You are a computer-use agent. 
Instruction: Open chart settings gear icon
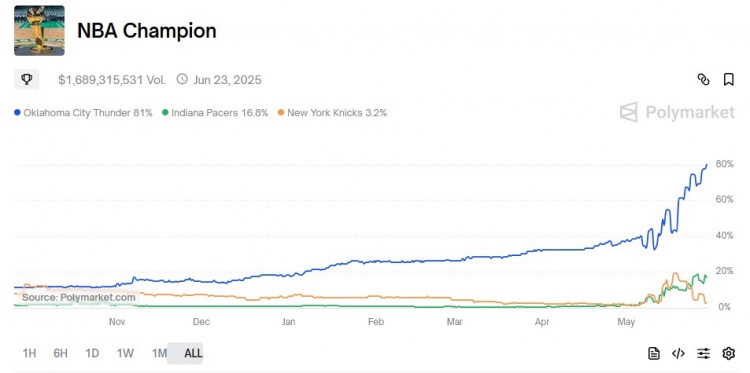[728, 353]
